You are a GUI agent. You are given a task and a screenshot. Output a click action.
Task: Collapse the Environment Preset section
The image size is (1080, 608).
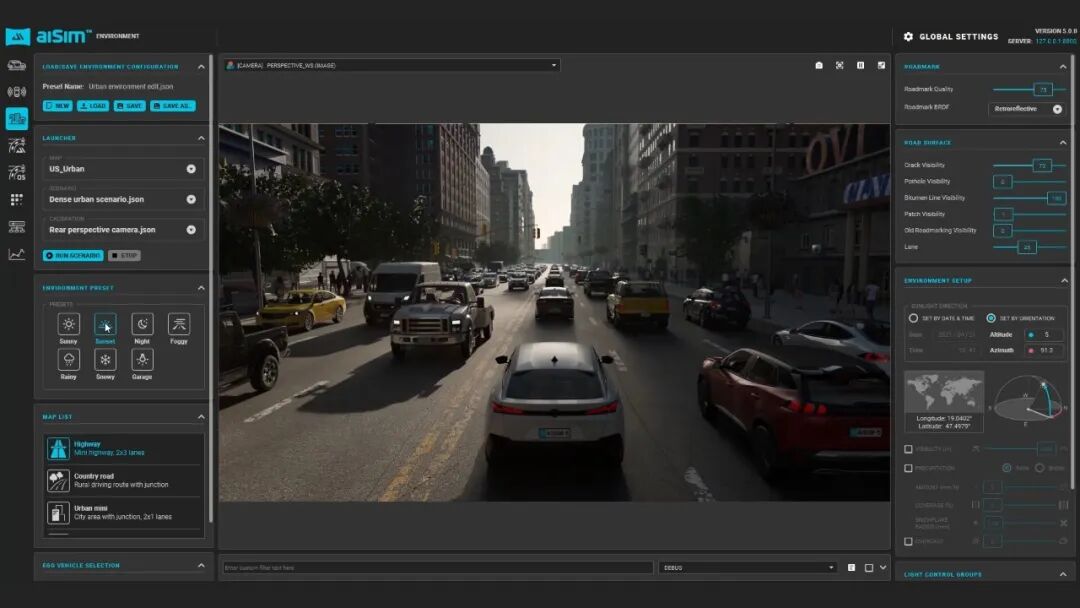[x=201, y=288]
